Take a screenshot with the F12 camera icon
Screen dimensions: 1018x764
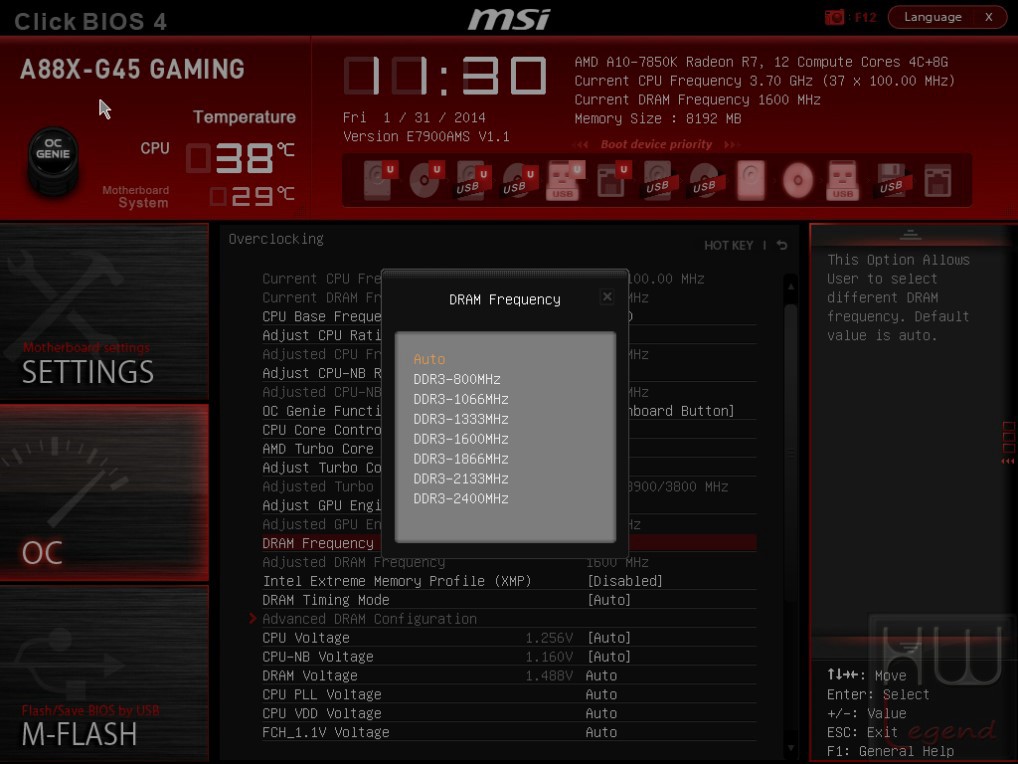click(x=834, y=18)
